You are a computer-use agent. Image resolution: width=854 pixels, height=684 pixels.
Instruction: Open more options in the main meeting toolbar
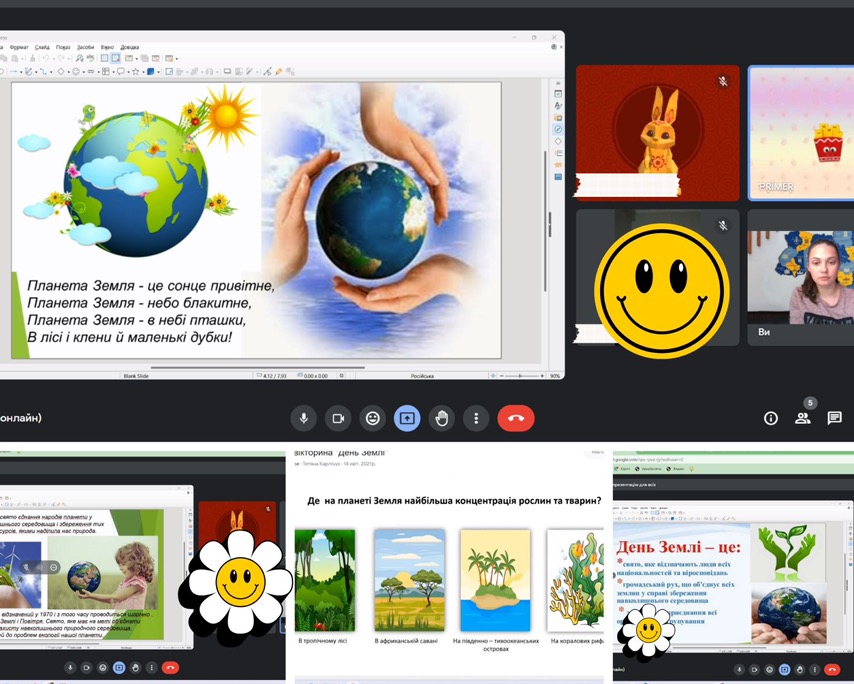[x=476, y=418]
